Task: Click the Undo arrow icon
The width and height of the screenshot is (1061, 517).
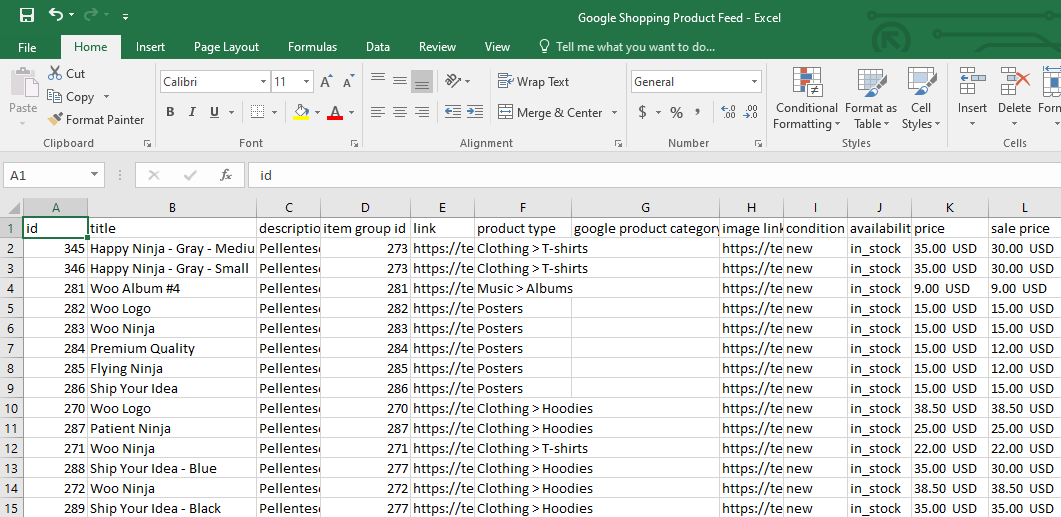Action: click(56, 16)
